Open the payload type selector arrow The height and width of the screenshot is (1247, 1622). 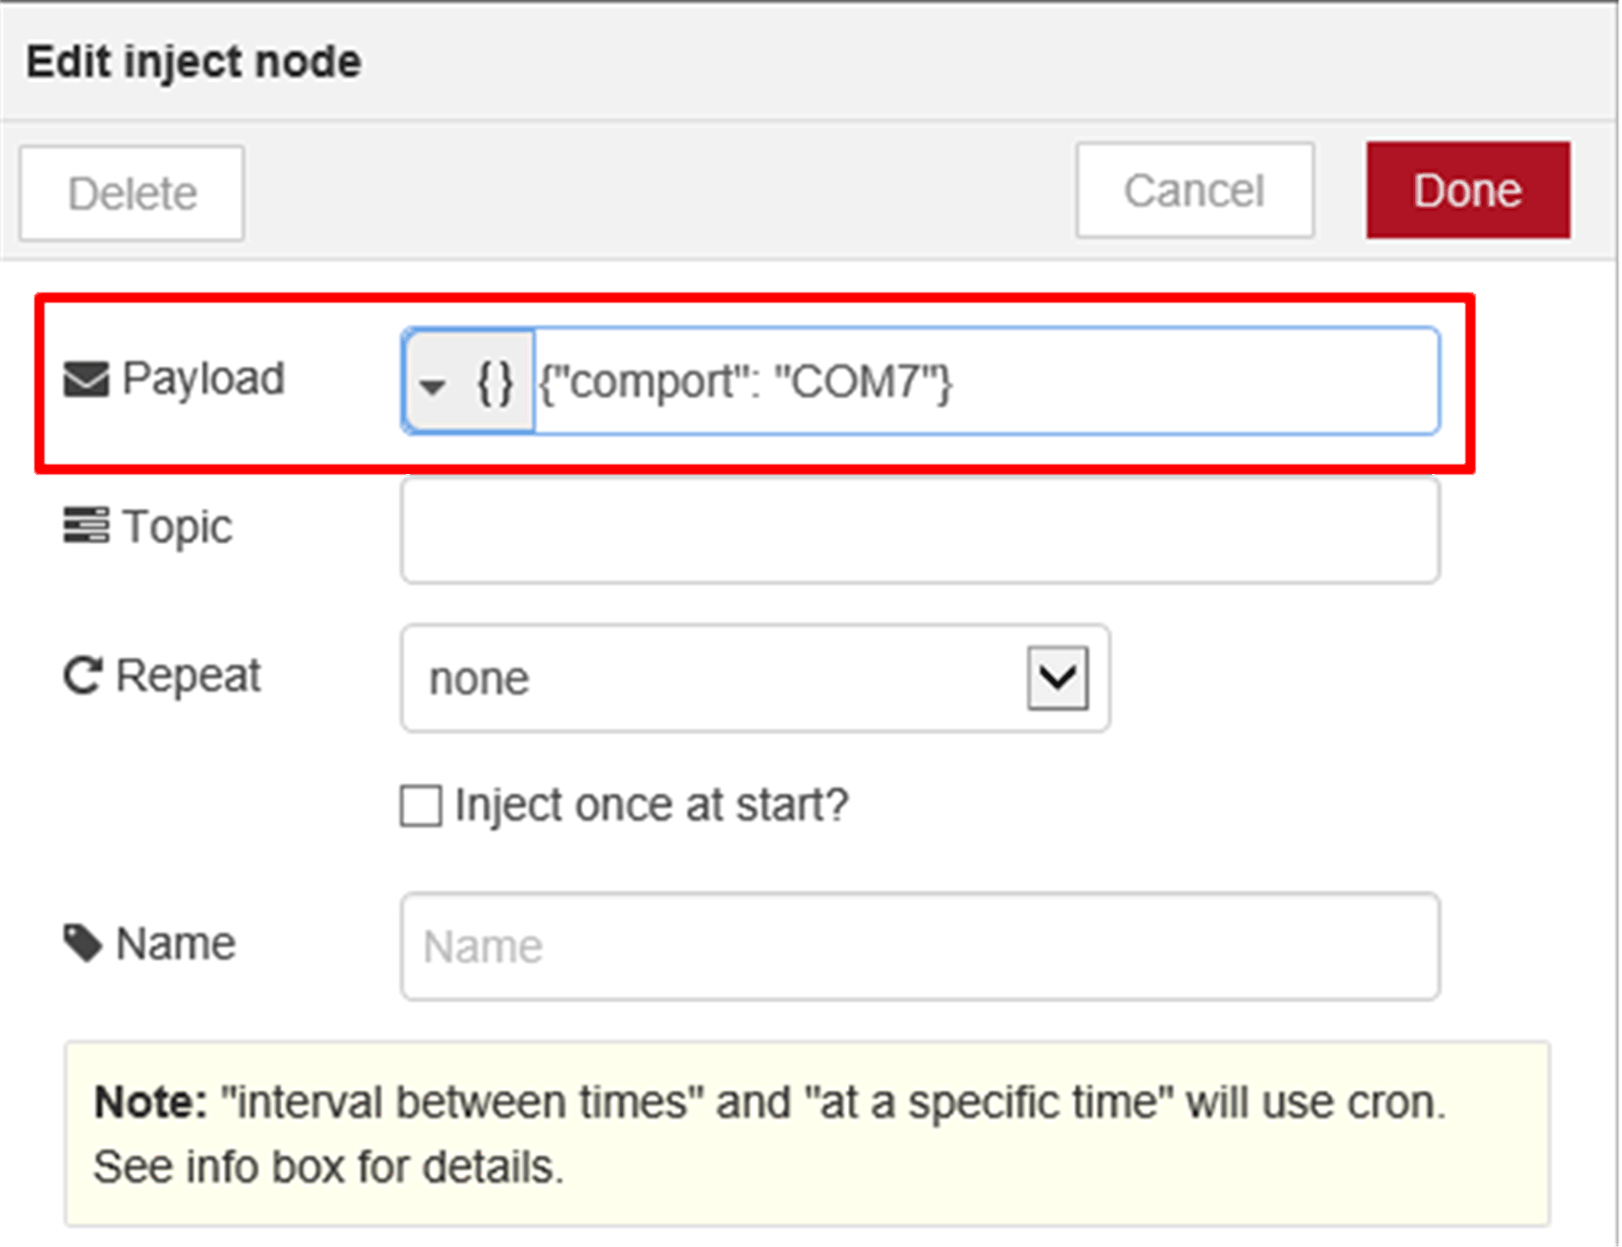click(x=432, y=385)
